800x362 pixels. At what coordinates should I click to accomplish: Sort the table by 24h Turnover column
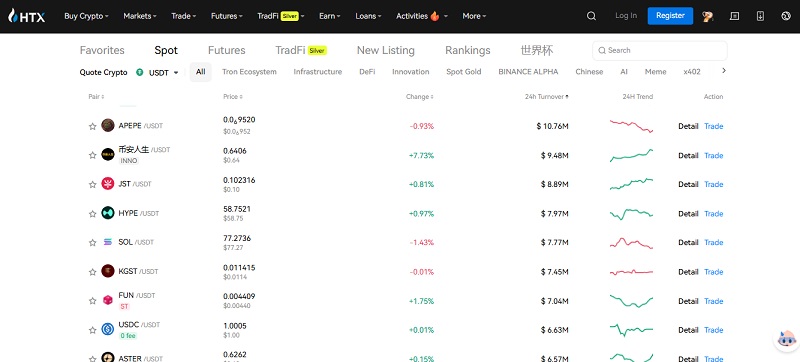[x=547, y=96]
